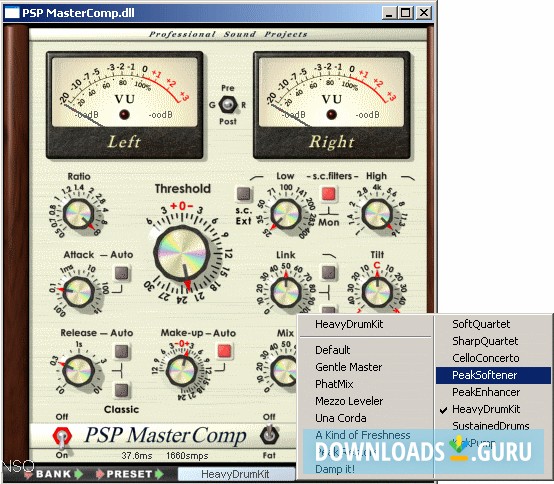Minimize the PSP MasterComp window
Image resolution: width=554 pixels, height=484 pixels.
tap(389, 13)
